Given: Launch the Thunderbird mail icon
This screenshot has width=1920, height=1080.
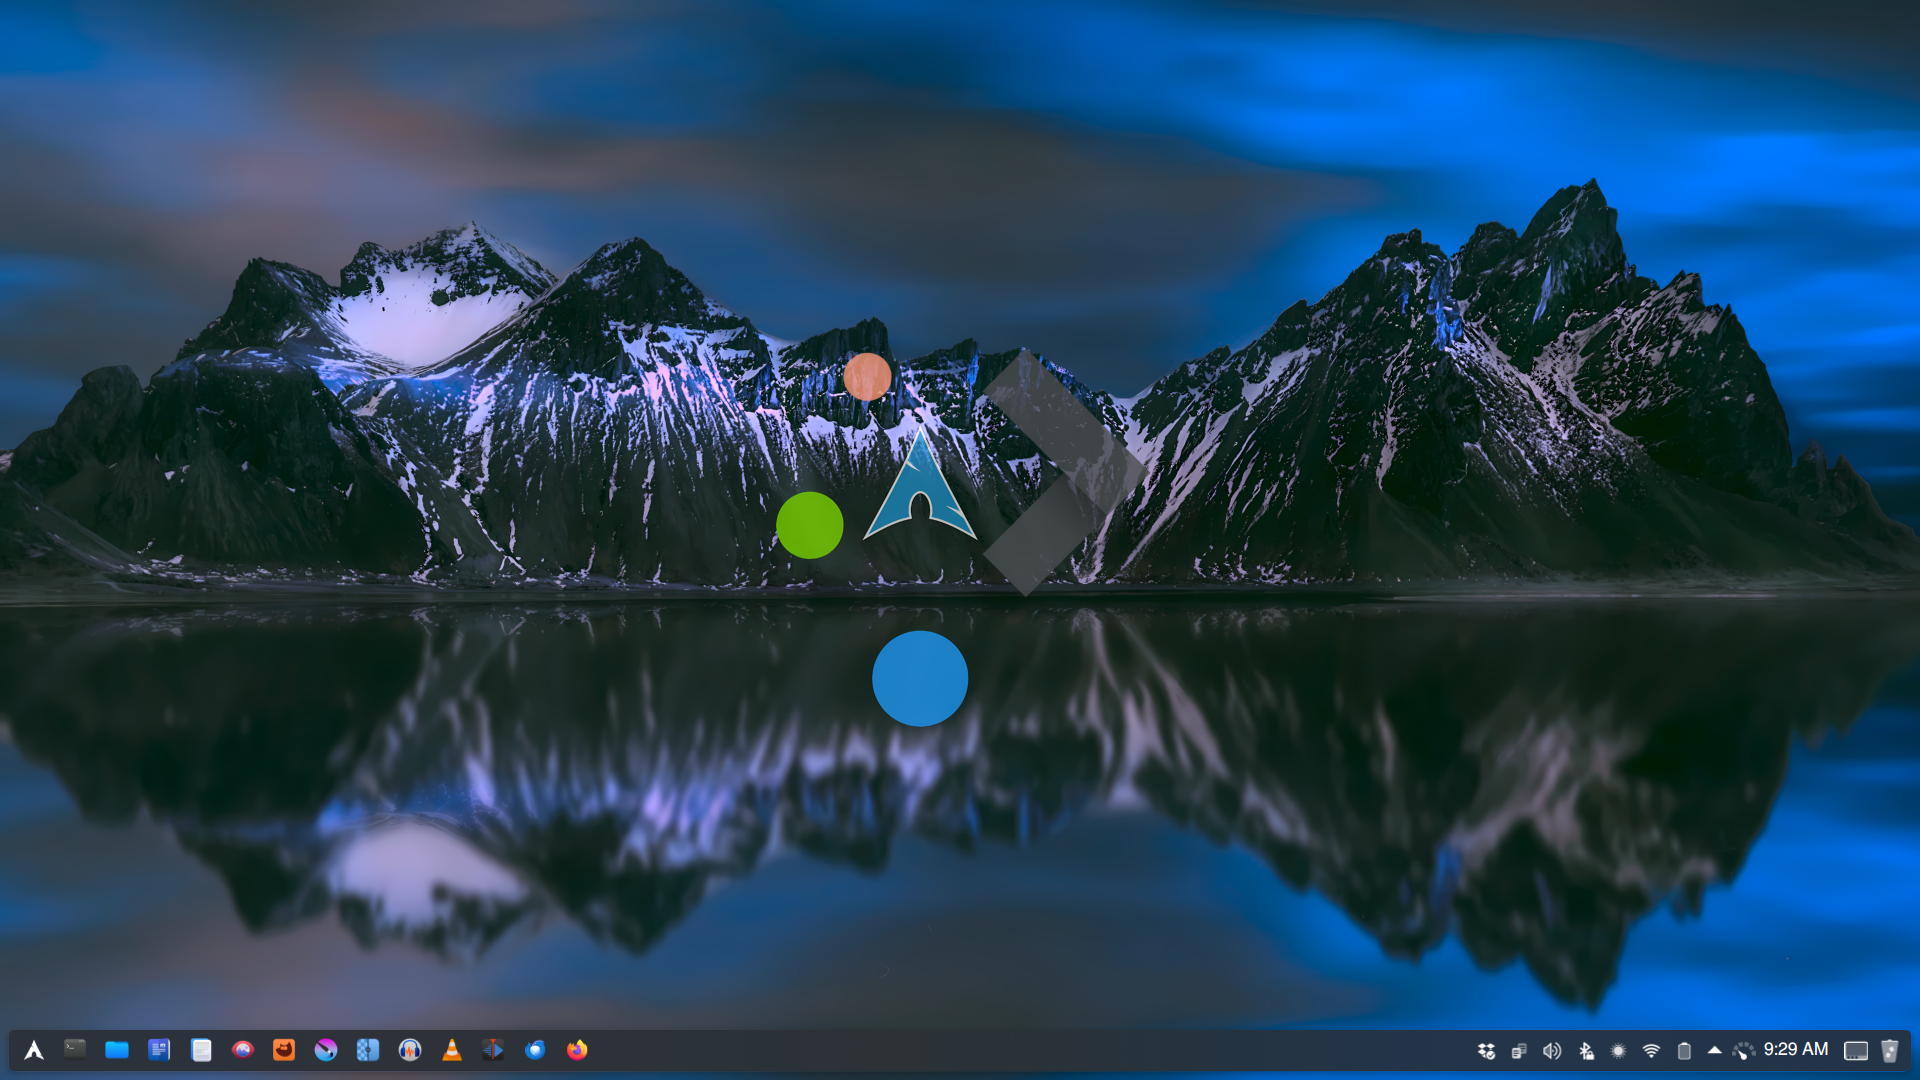Looking at the screenshot, I should tap(535, 1050).
